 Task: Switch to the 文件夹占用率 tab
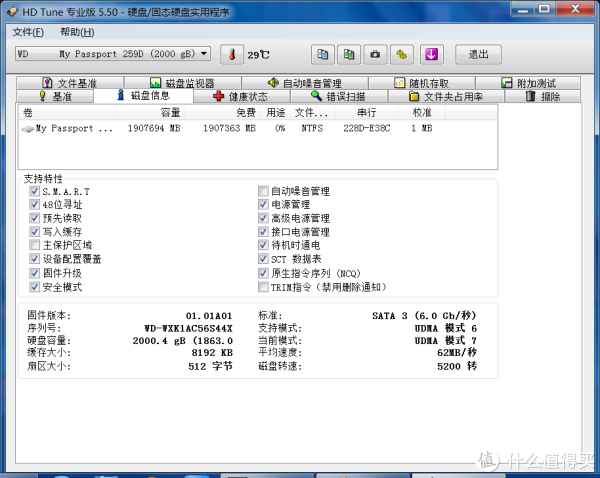click(x=446, y=96)
